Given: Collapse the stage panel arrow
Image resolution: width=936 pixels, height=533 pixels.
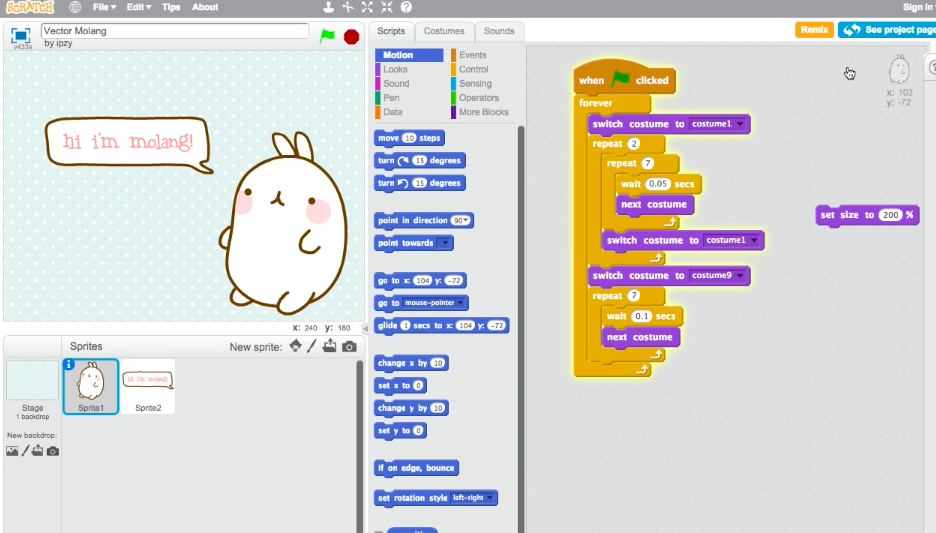Looking at the screenshot, I should (365, 328).
